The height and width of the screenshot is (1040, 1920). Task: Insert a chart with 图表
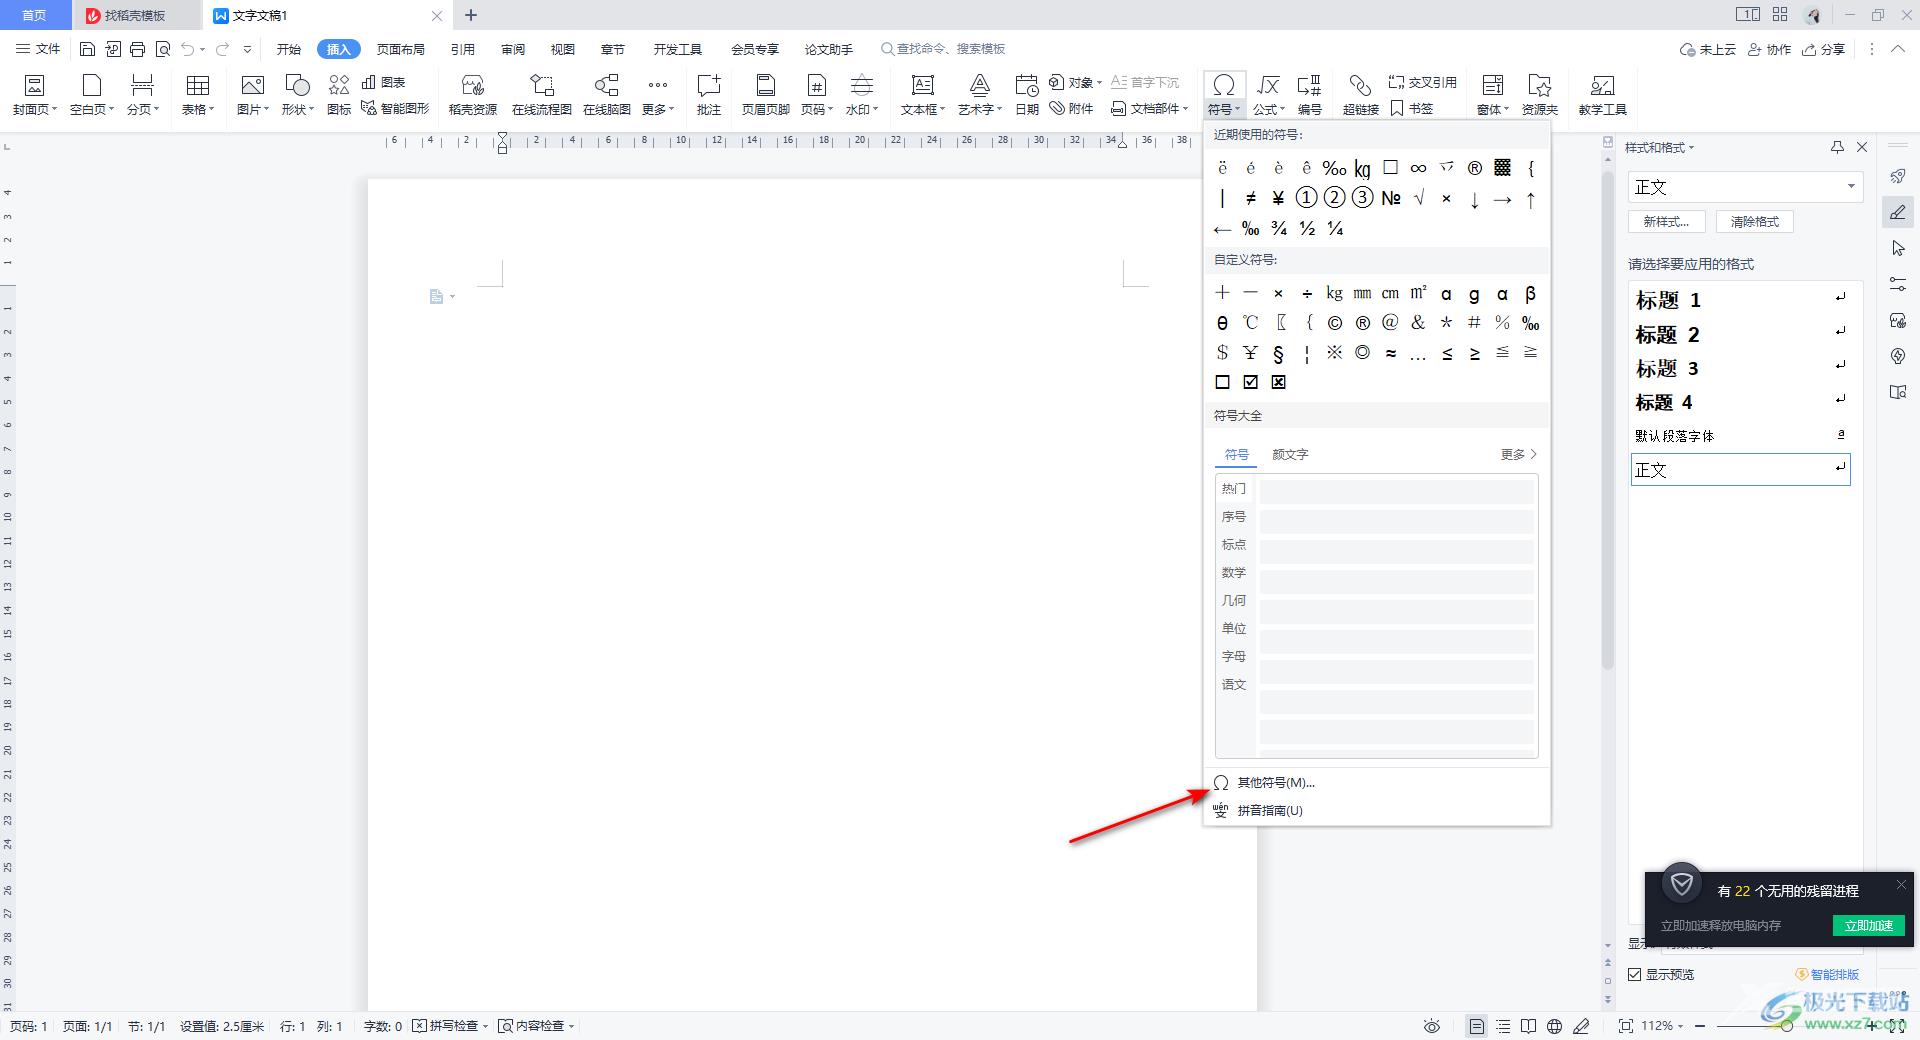384,82
